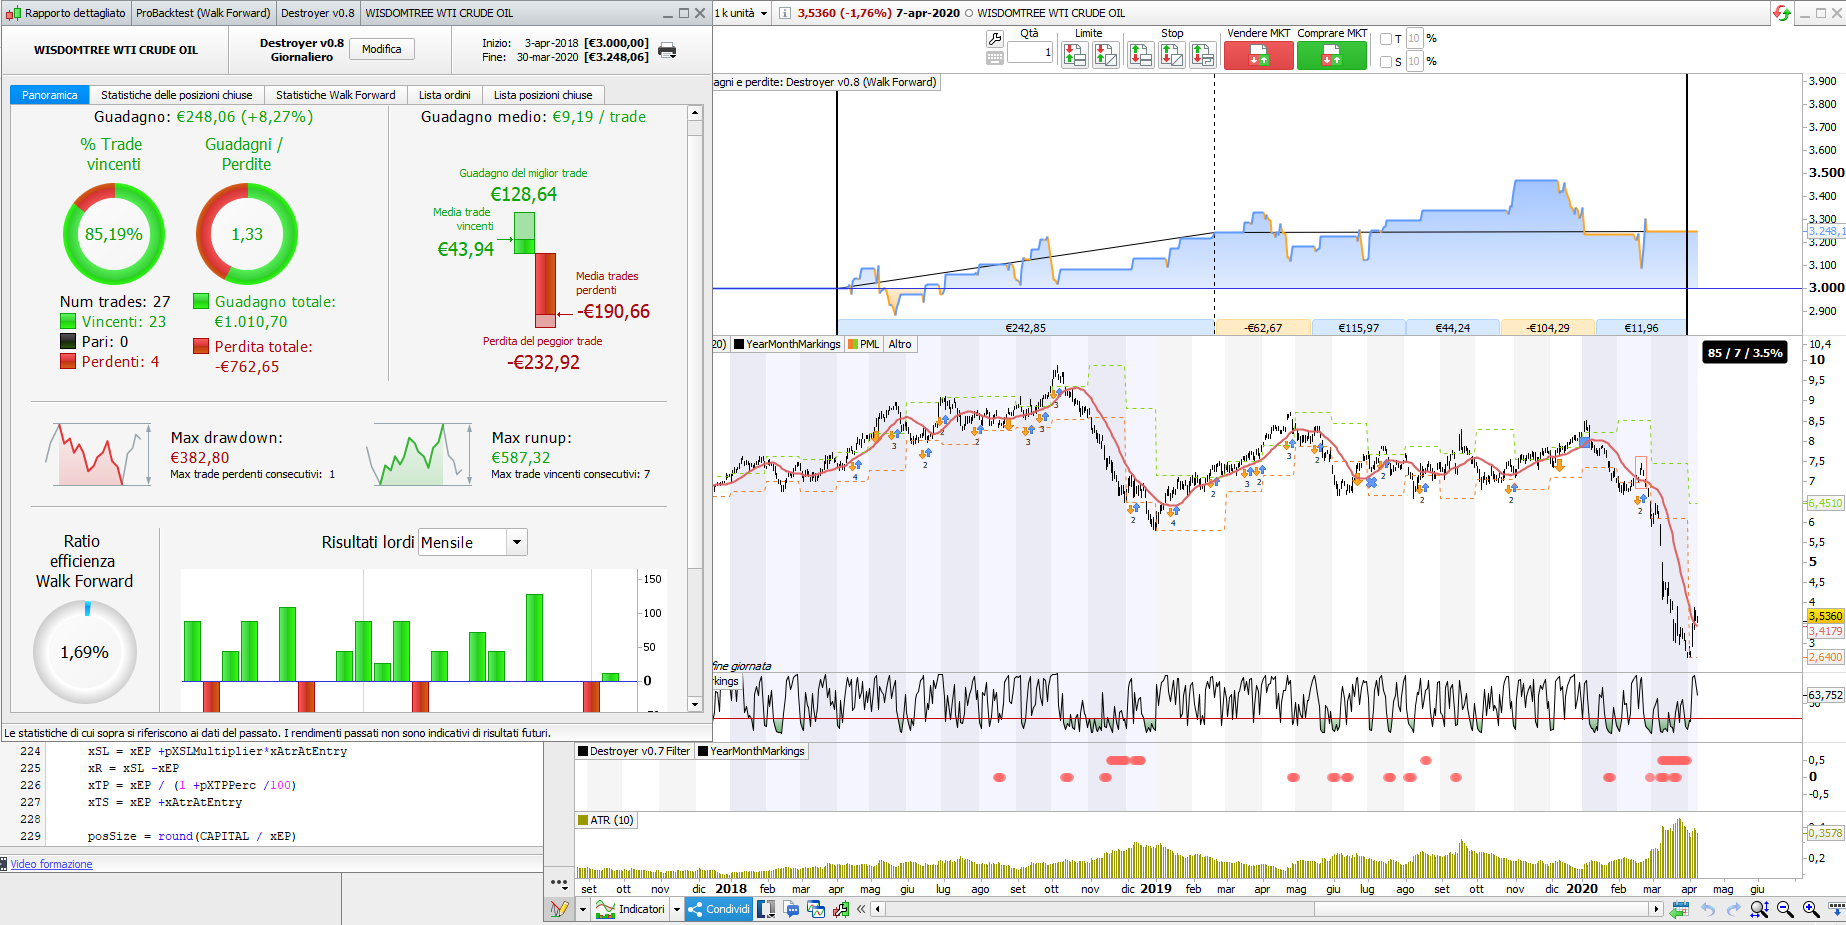Click the first Stop order icon
The image size is (1846, 925).
pyautogui.click(x=1141, y=55)
